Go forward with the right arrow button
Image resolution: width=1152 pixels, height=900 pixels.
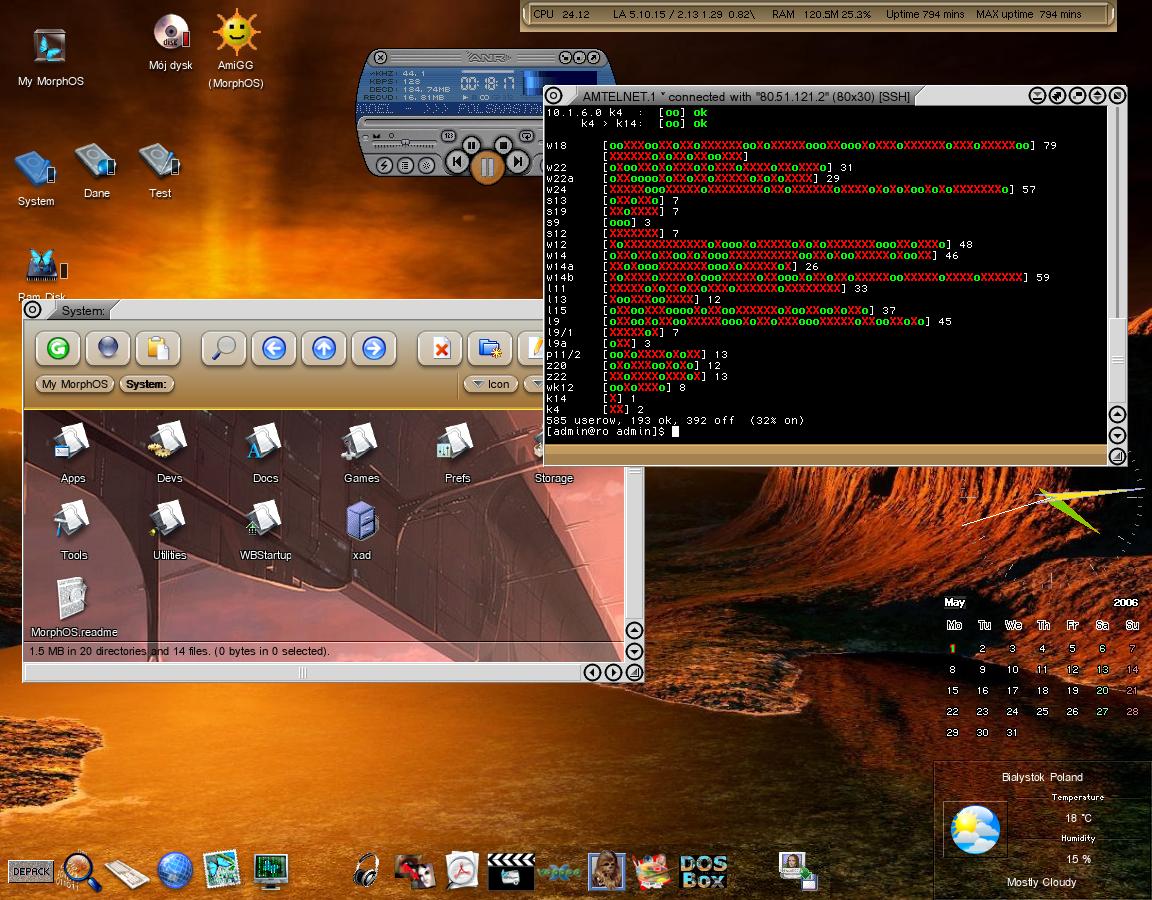(x=374, y=348)
